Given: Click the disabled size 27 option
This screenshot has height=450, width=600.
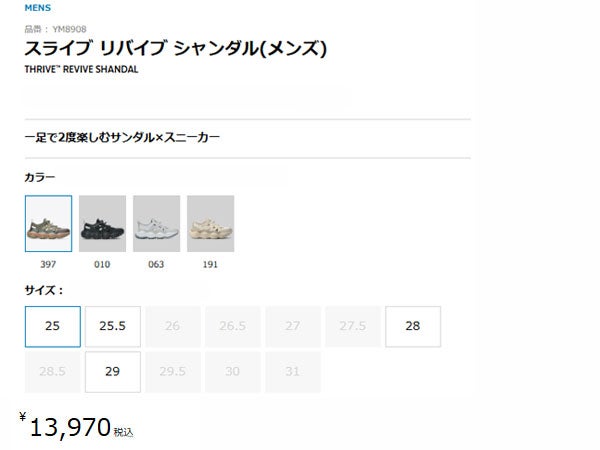Looking at the screenshot, I should [292, 326].
